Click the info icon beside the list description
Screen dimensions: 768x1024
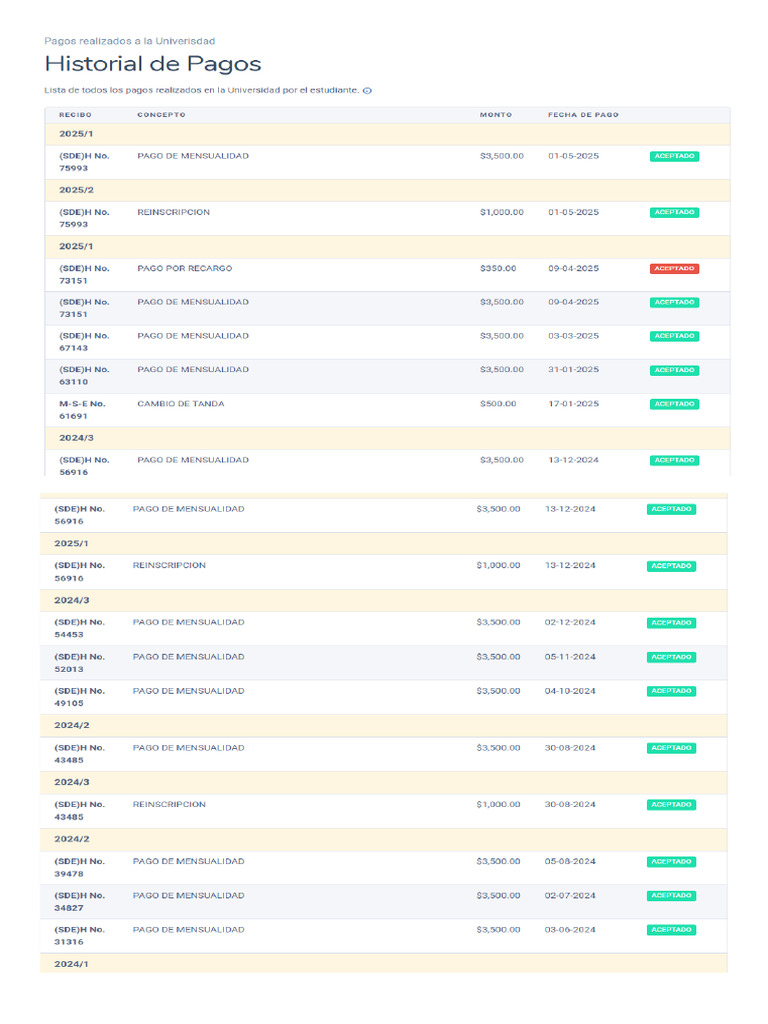click(x=367, y=91)
